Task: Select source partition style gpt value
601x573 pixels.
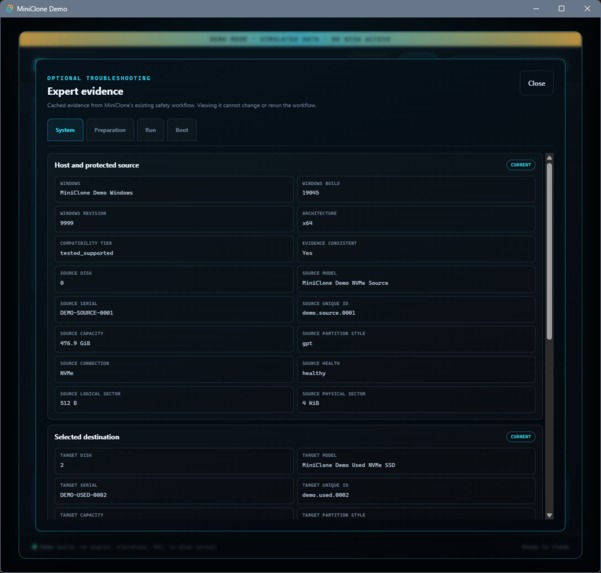Action: click(307, 343)
